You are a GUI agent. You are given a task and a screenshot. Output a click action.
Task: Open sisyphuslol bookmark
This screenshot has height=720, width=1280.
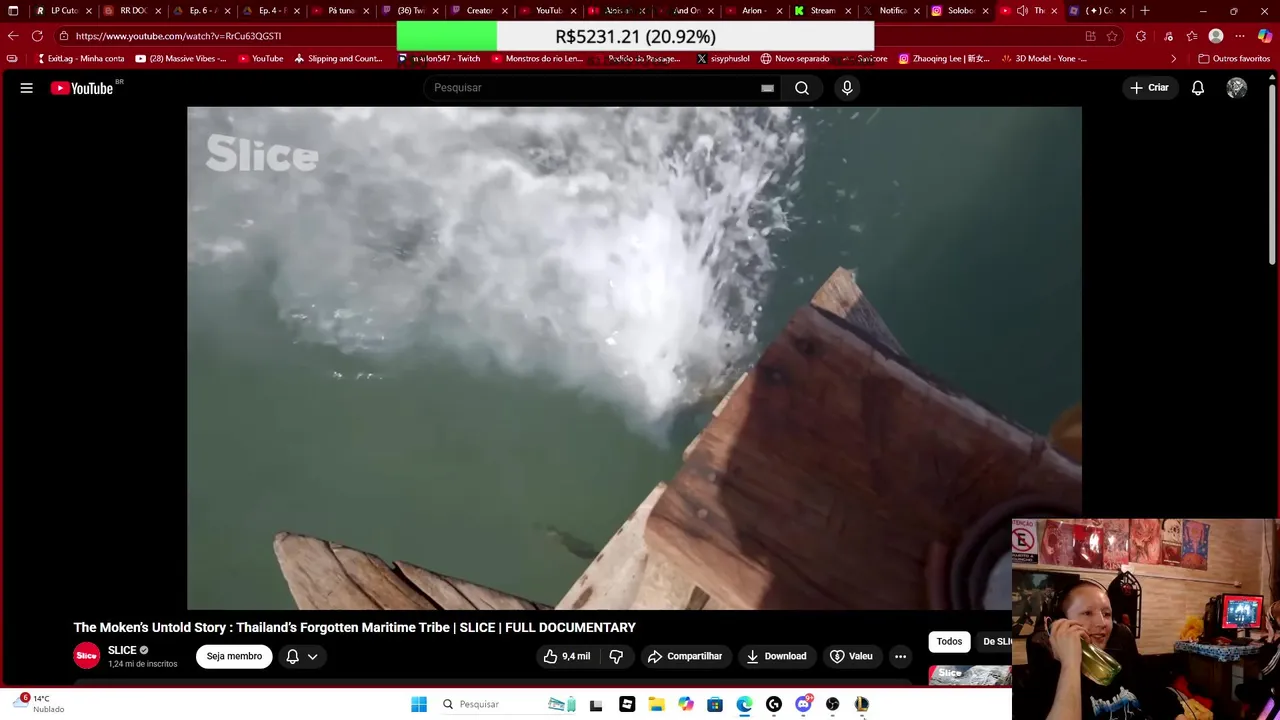(723, 59)
